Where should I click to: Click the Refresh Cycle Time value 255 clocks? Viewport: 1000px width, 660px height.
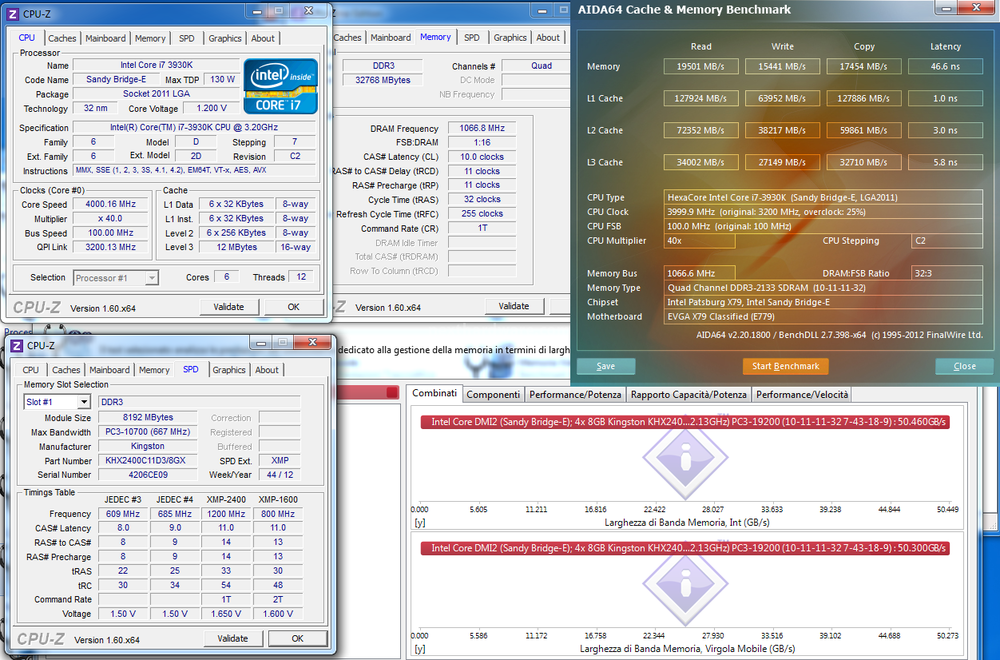pyautogui.click(x=482, y=214)
